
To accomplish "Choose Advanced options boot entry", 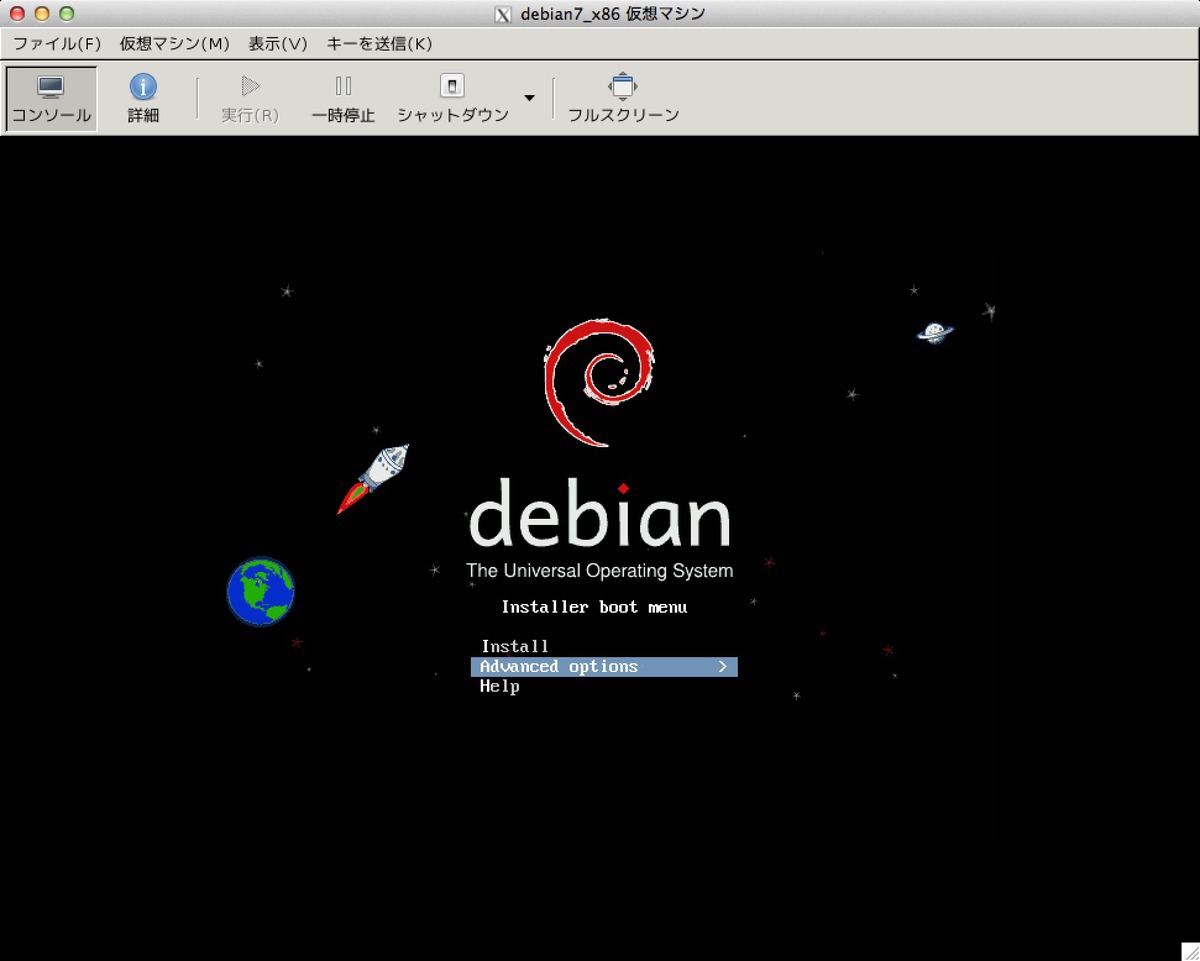I will pyautogui.click(x=604, y=667).
